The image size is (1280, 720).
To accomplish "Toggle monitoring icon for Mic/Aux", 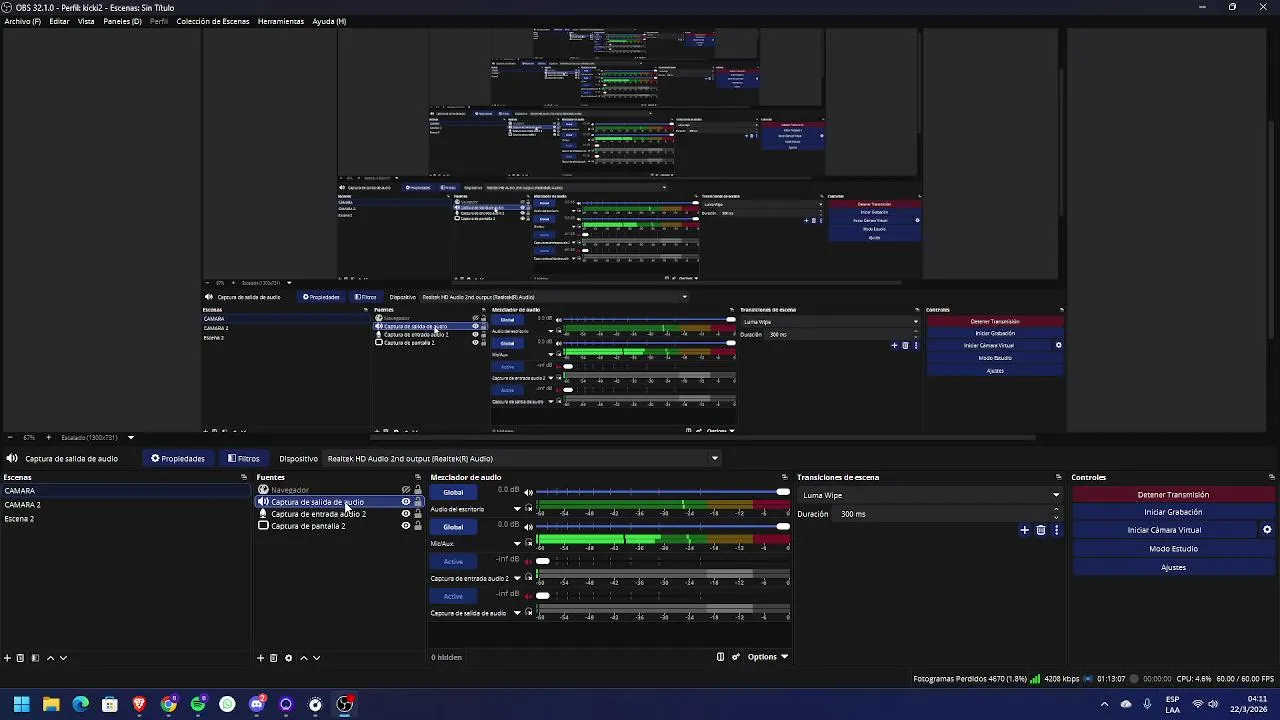I will [529, 544].
